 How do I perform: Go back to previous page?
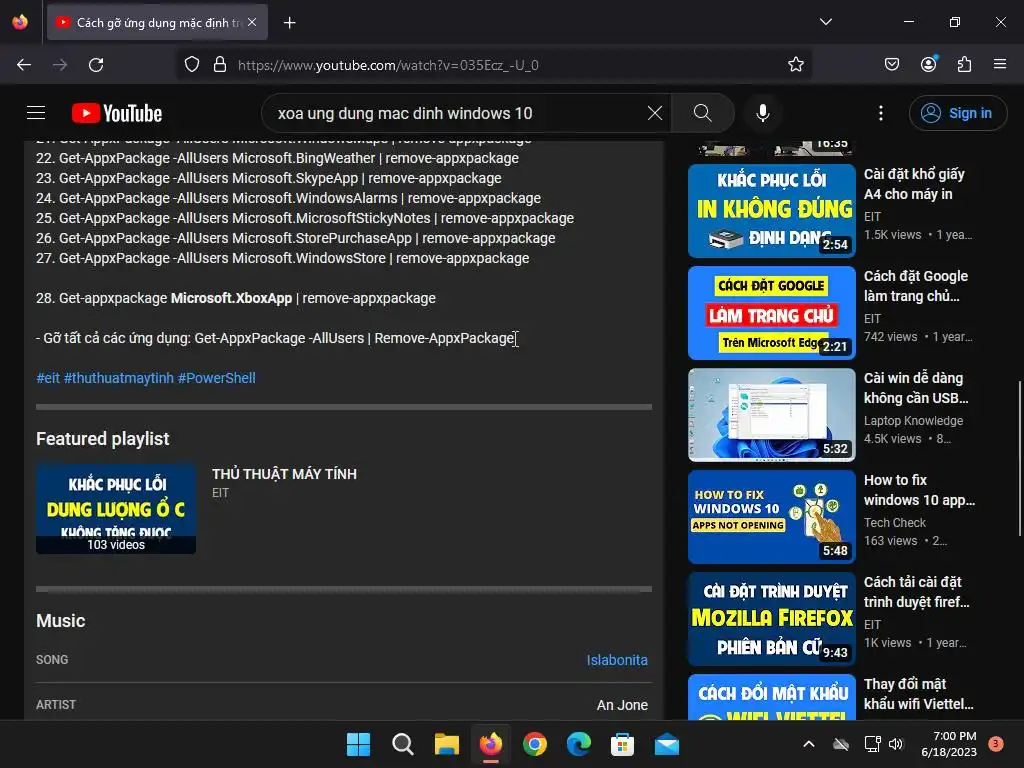point(24,65)
